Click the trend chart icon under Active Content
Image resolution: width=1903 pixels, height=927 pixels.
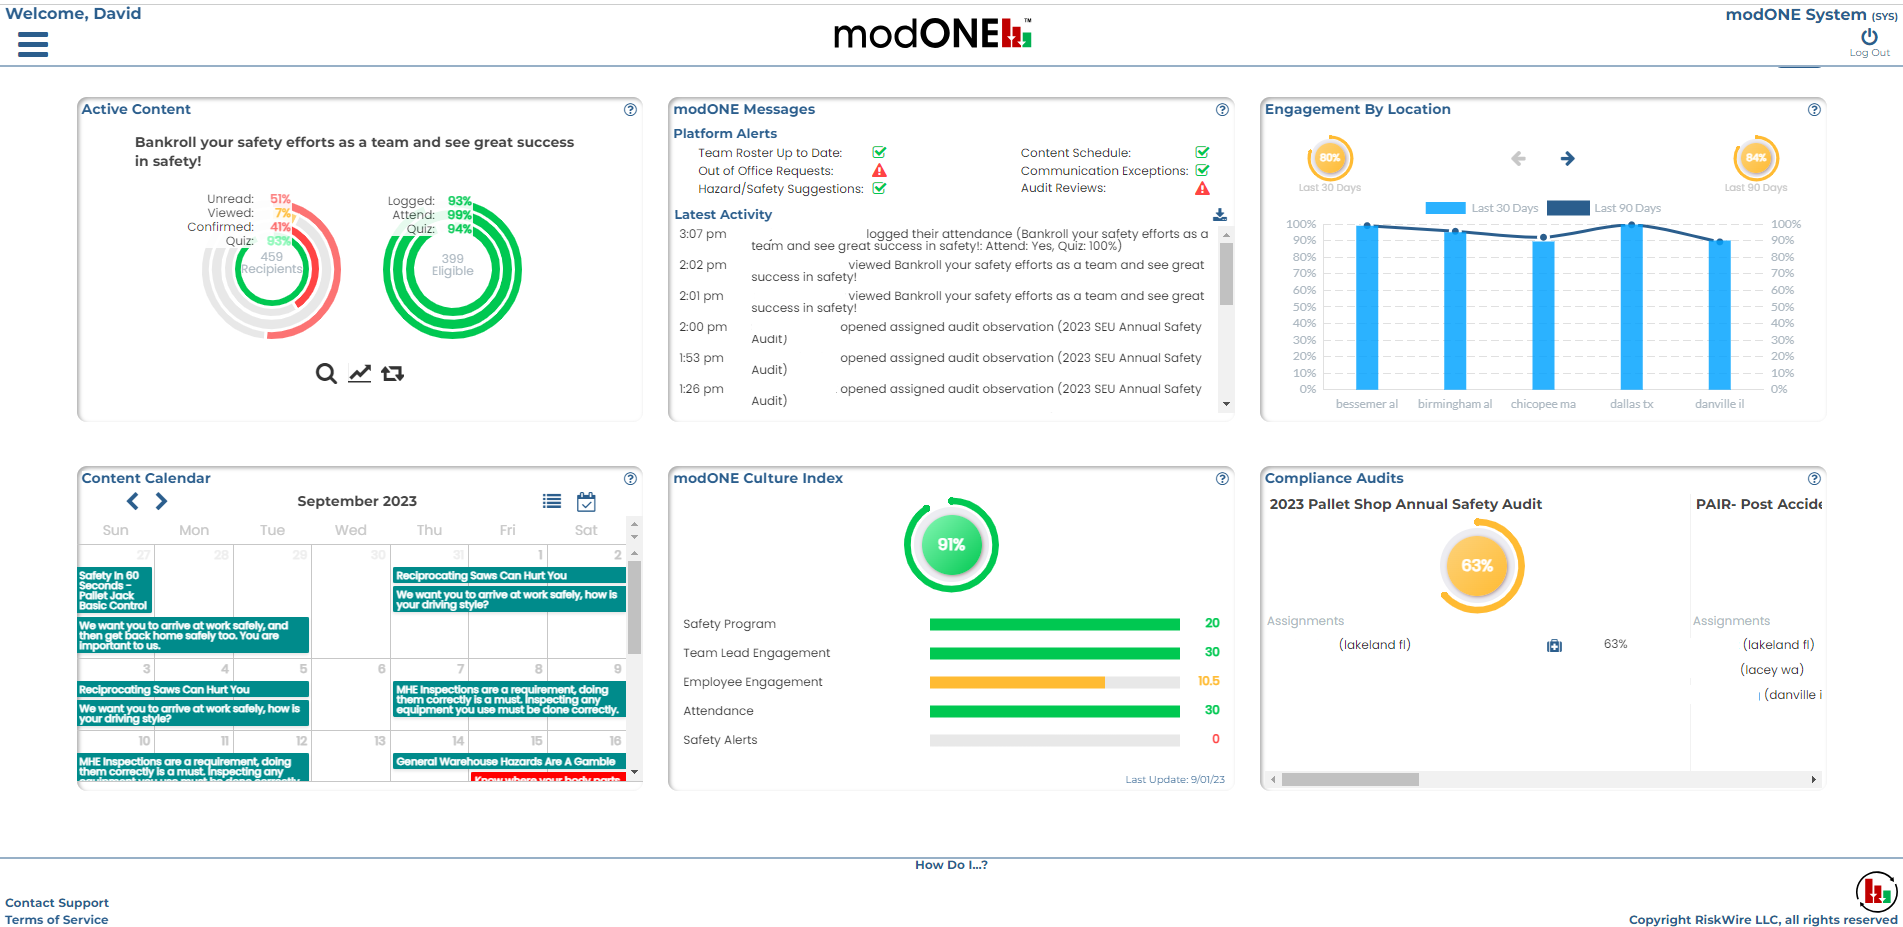click(360, 373)
